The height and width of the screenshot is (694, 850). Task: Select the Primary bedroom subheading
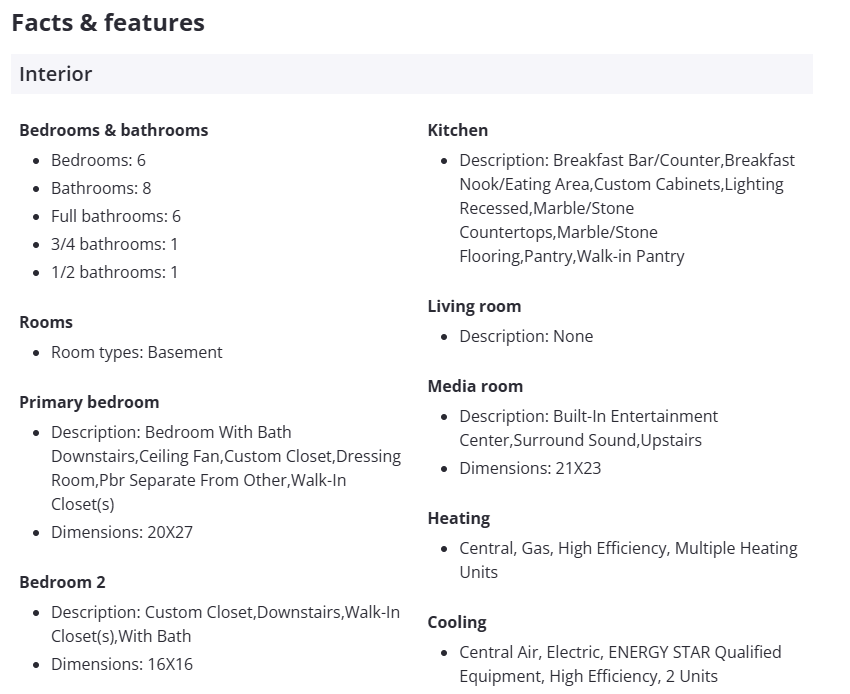coord(89,402)
